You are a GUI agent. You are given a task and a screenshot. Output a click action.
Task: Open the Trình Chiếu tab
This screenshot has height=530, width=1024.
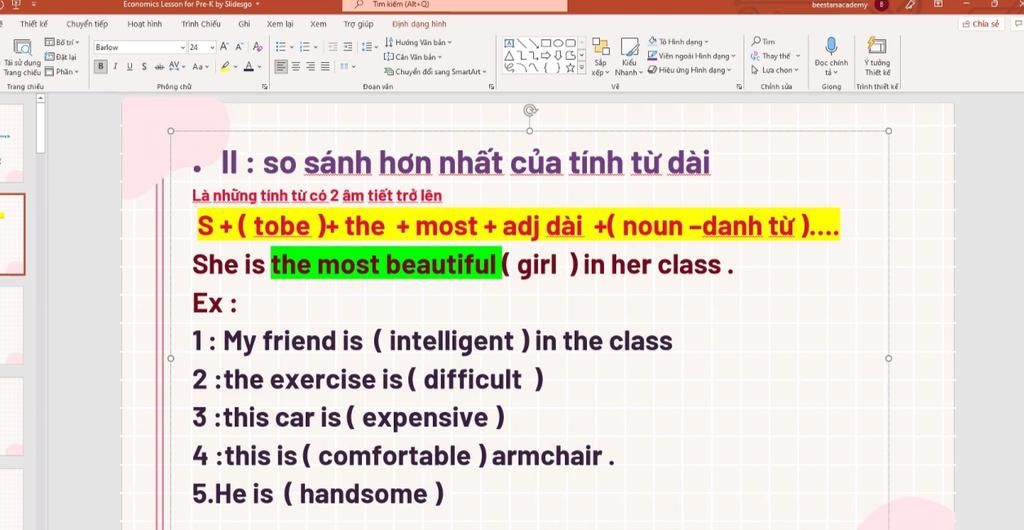(x=201, y=24)
